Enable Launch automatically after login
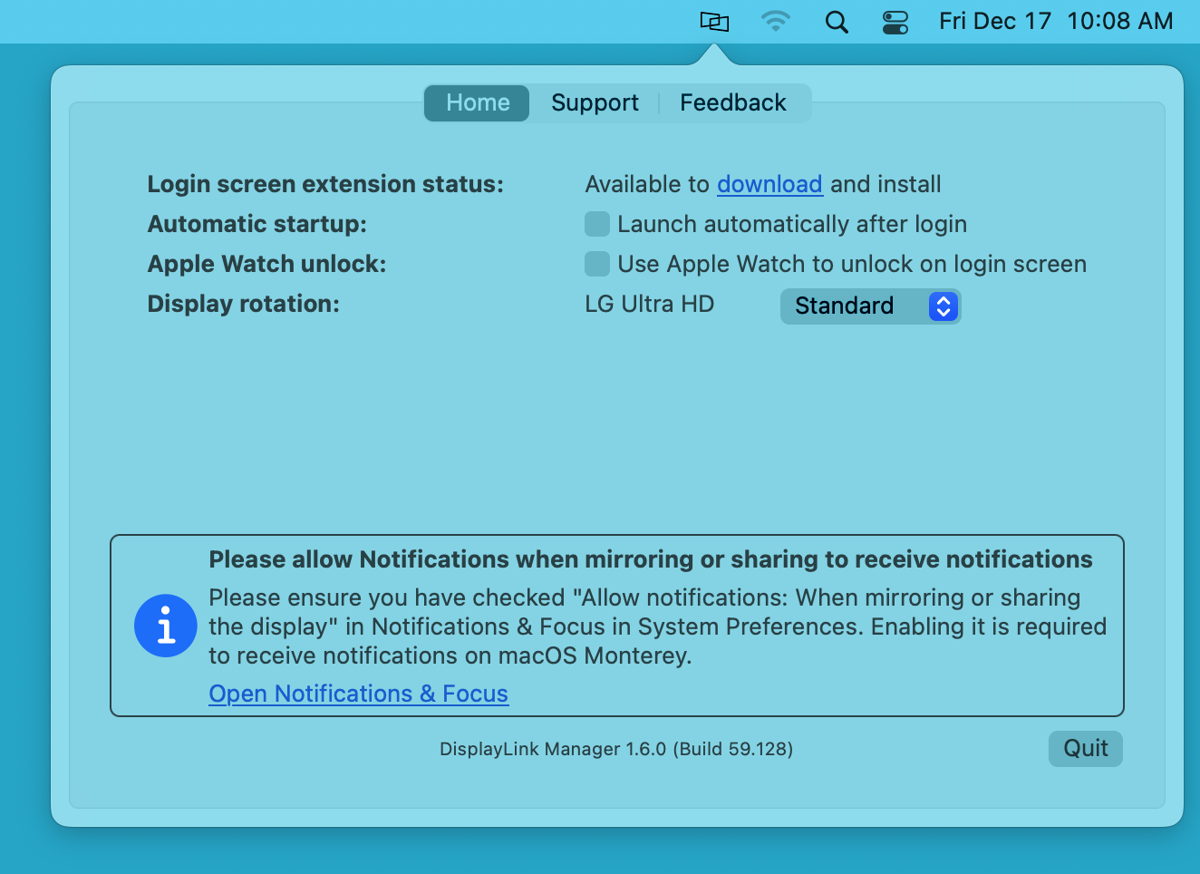 coord(597,224)
